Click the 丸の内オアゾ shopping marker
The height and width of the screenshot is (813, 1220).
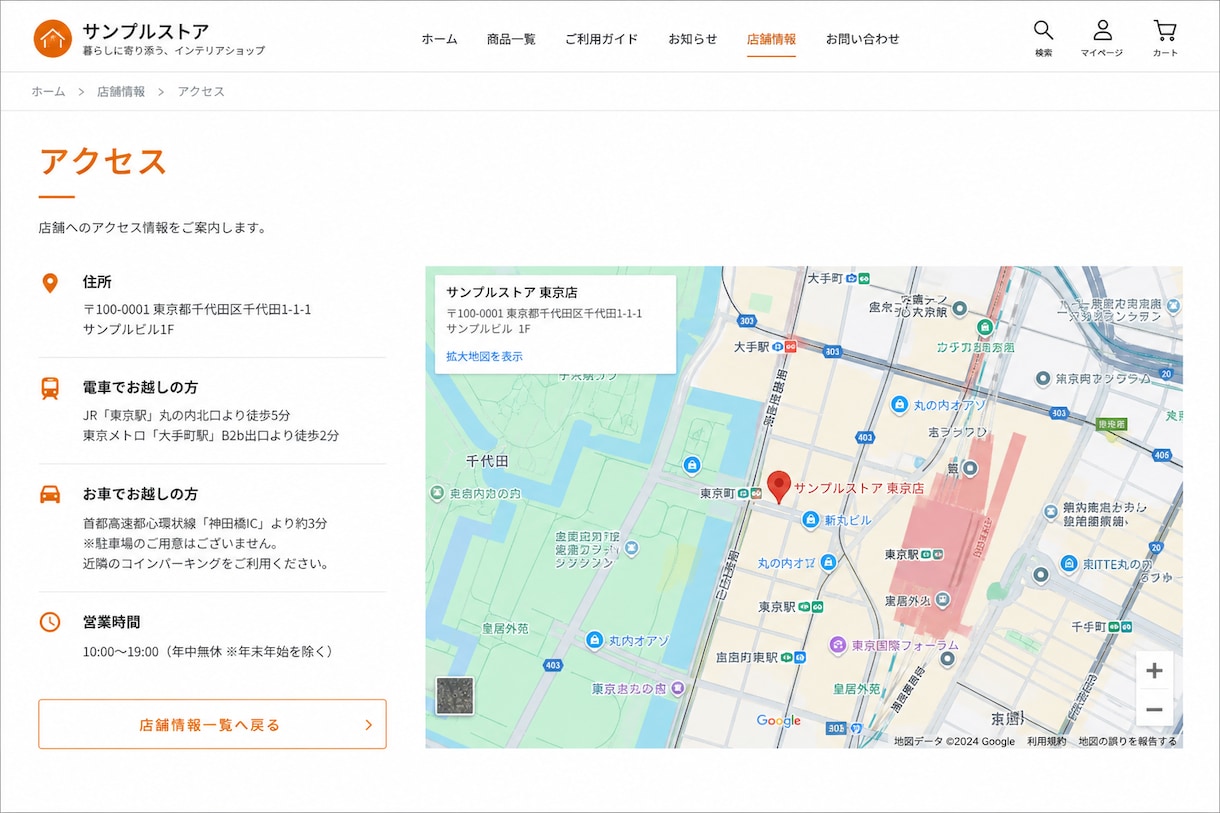pos(899,405)
